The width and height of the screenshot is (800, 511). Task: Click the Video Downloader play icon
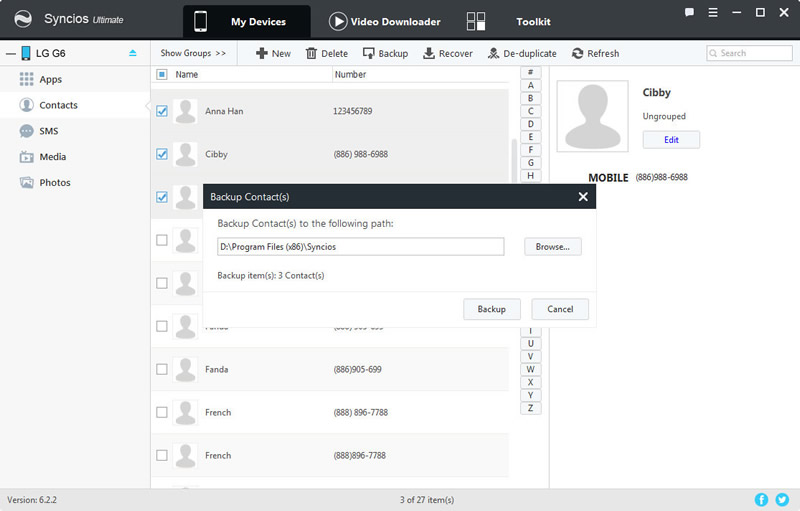(338, 21)
